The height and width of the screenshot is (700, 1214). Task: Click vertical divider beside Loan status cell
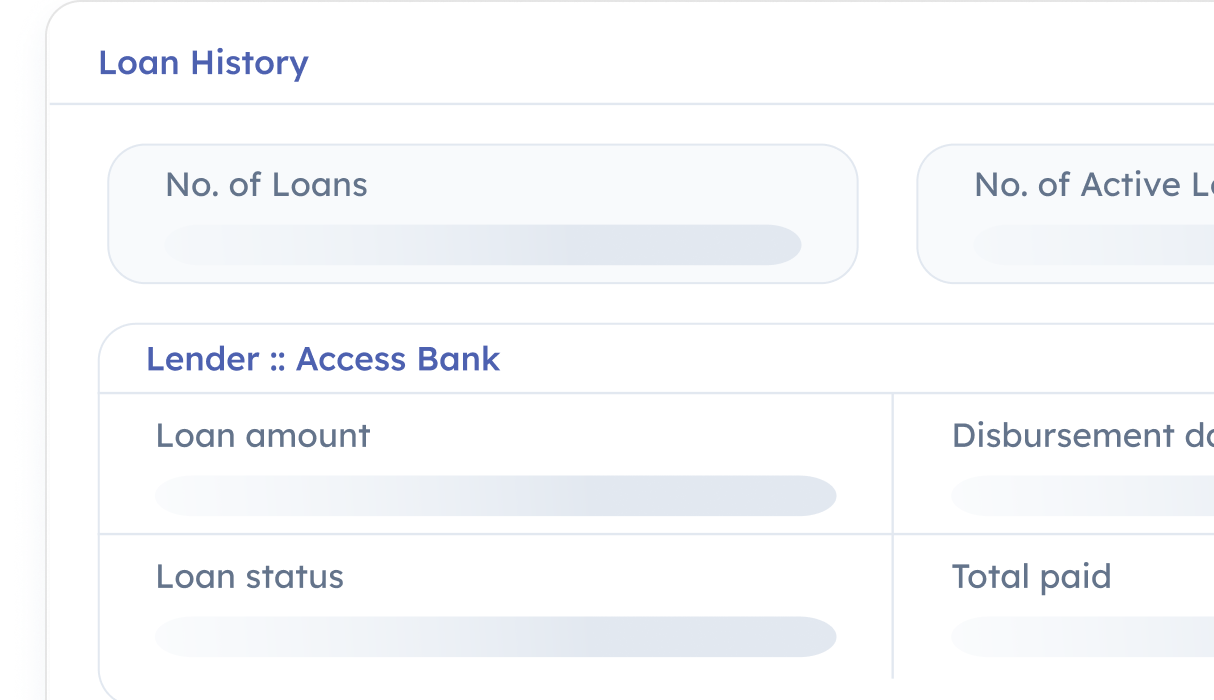coord(892,606)
